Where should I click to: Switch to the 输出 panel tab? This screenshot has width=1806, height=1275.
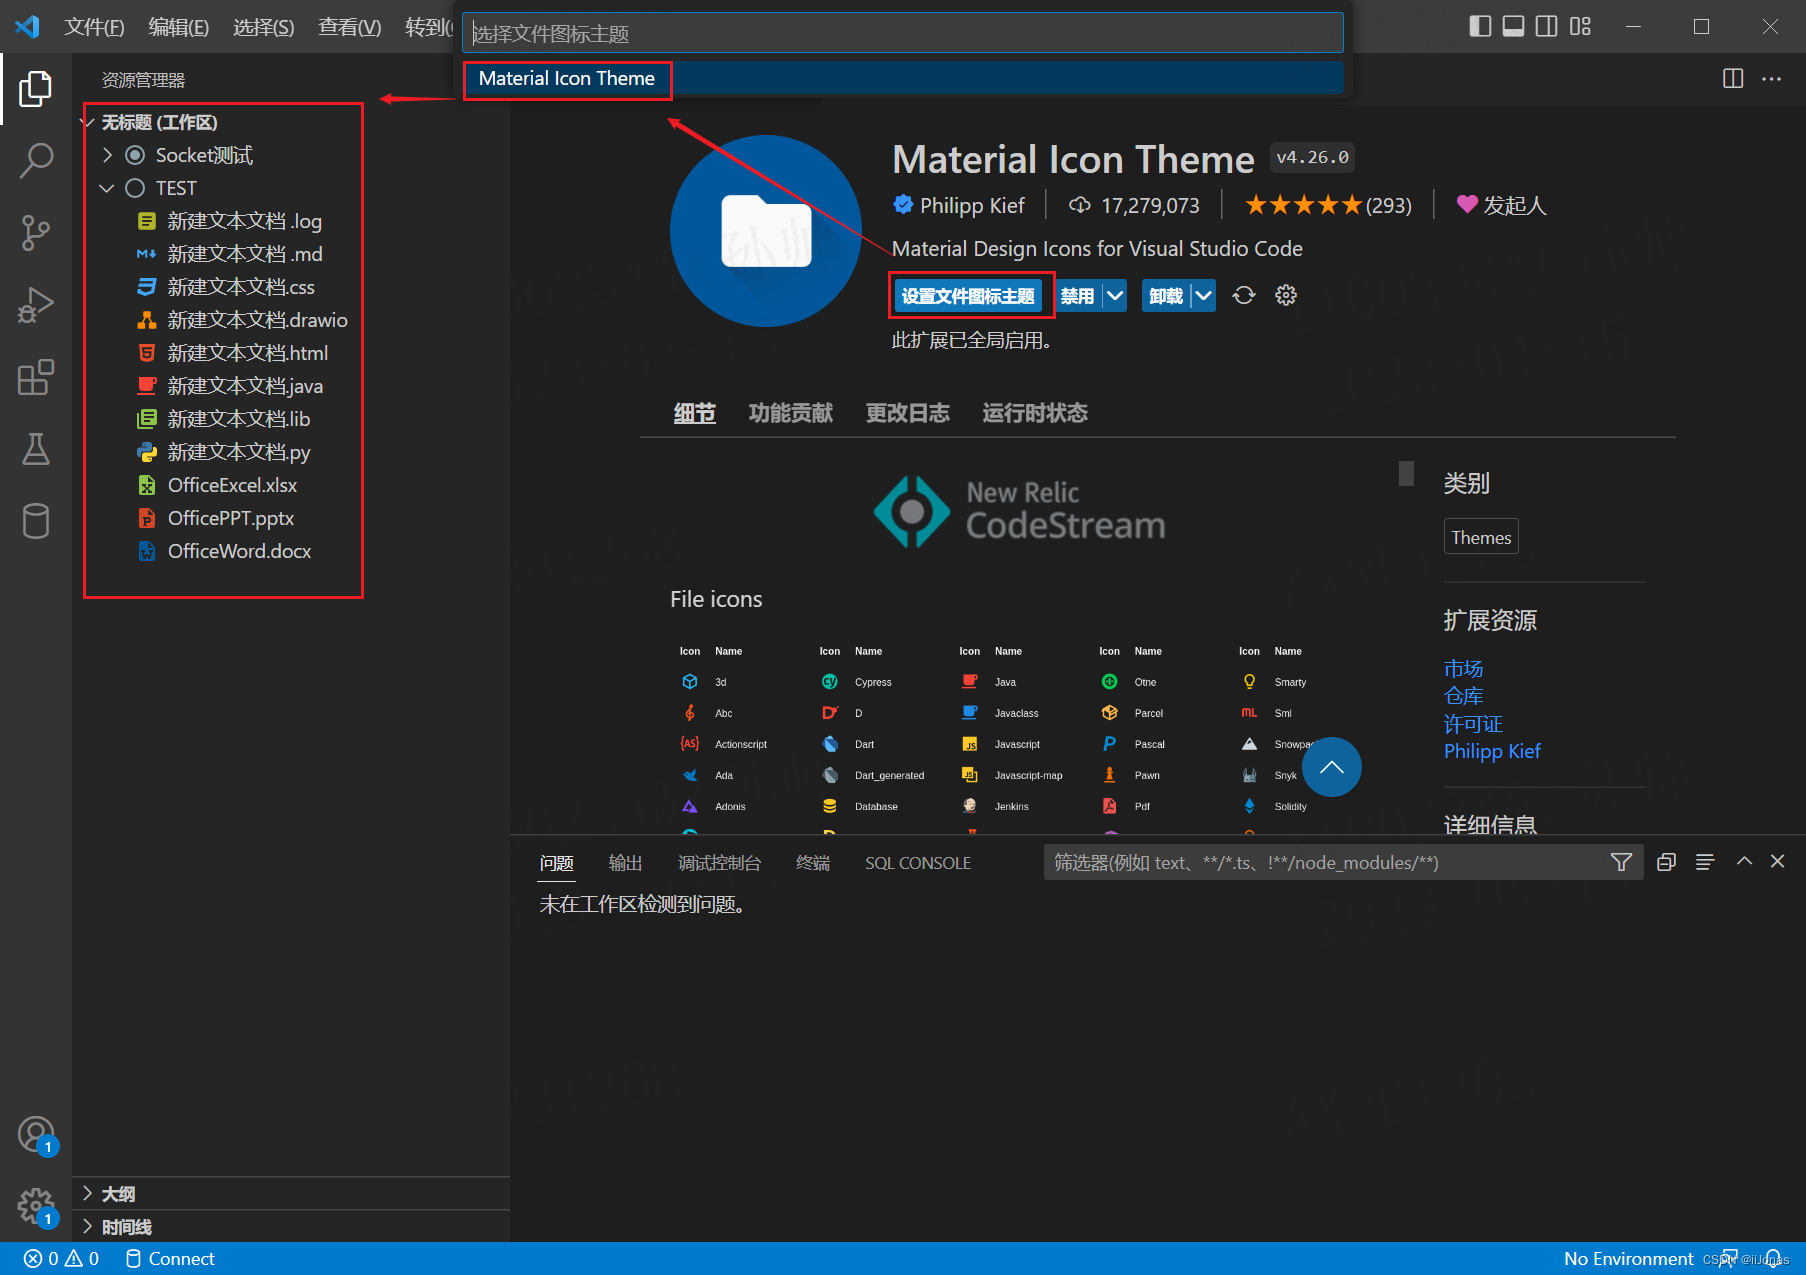(626, 862)
